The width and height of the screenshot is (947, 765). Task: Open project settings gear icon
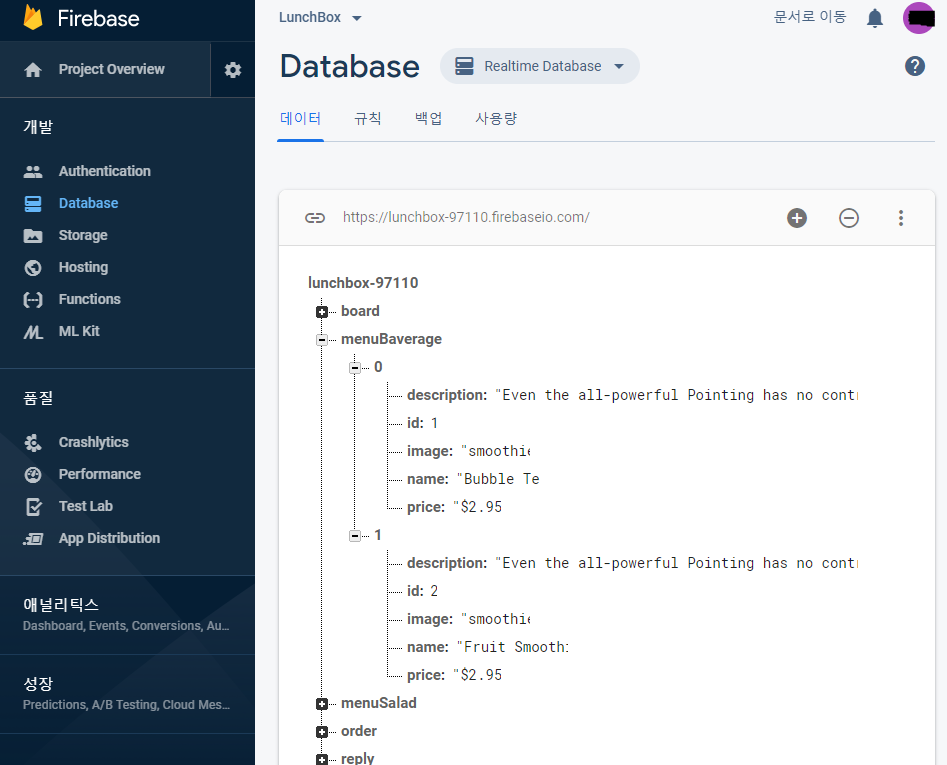[233, 70]
